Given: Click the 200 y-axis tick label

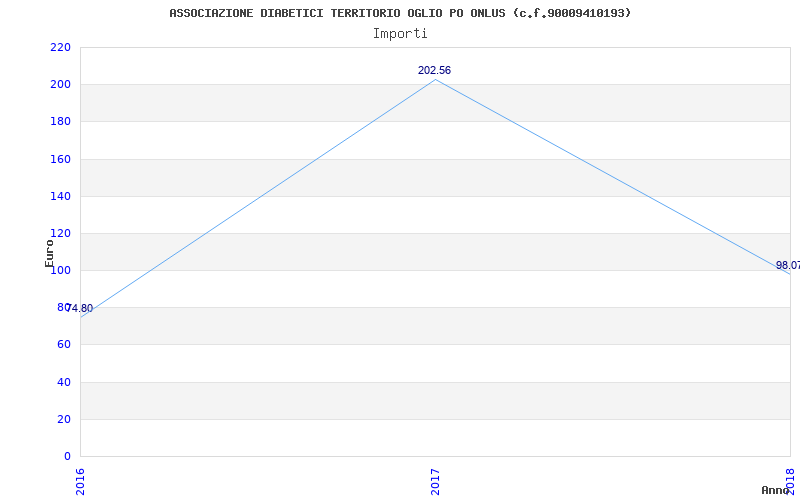Looking at the screenshot, I should coord(60,85).
